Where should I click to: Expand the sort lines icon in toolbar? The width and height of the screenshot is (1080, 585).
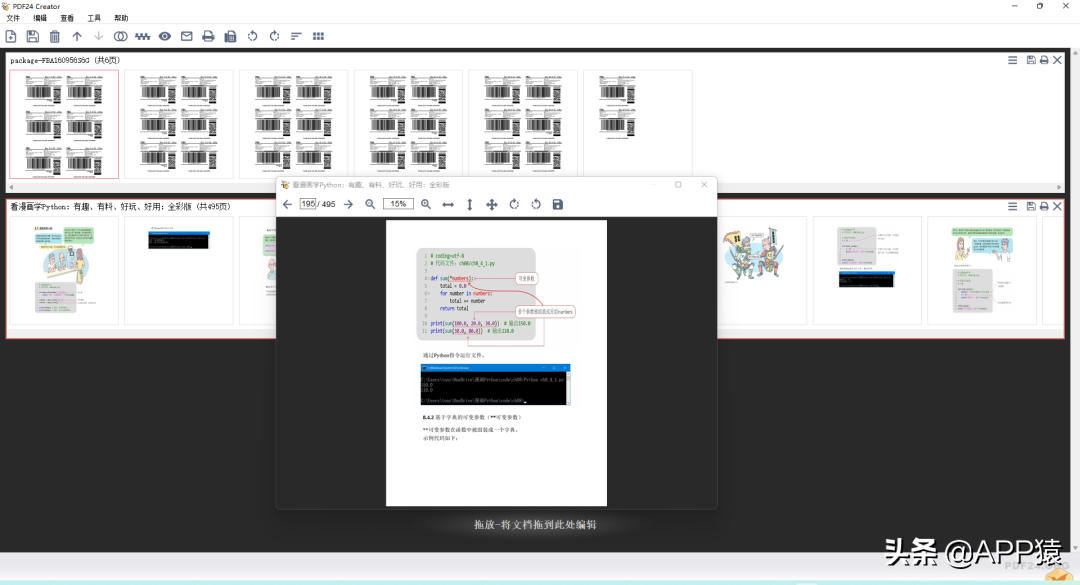pos(296,36)
